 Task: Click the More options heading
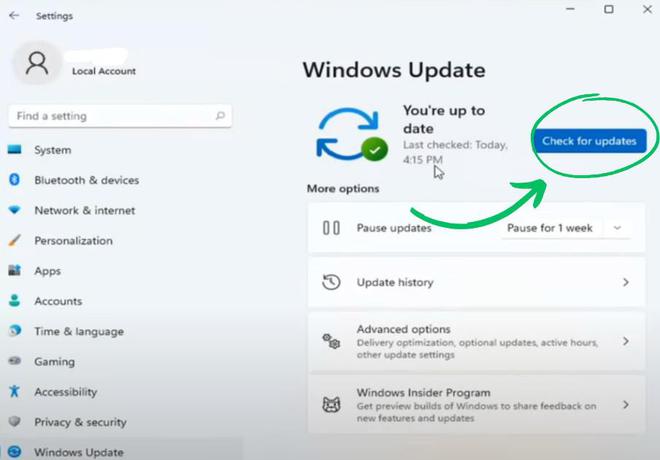343,189
